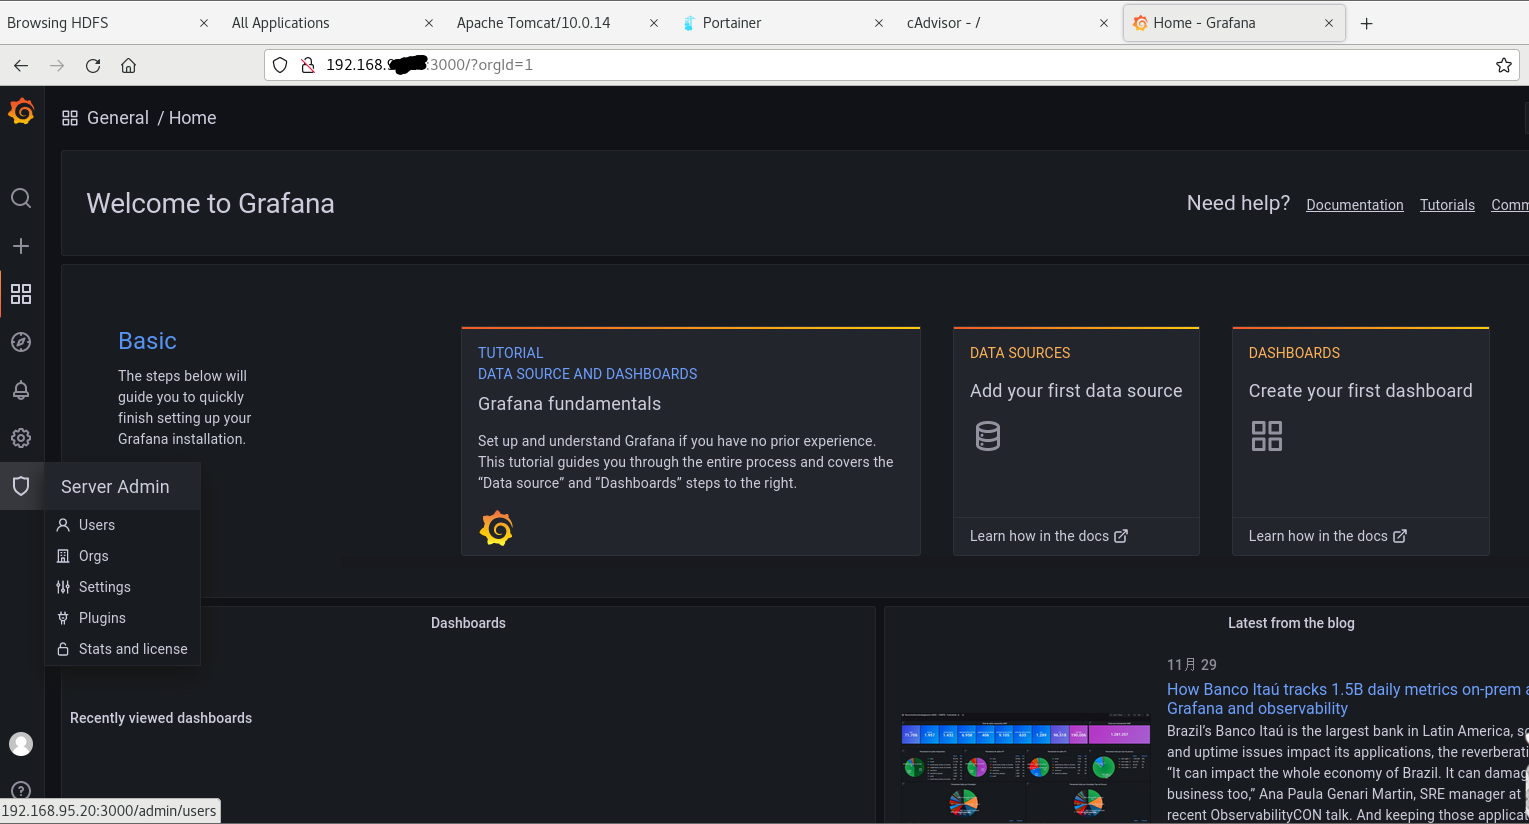The width and height of the screenshot is (1529, 824).
Task: Close the All Applications tab
Action: coord(429,23)
